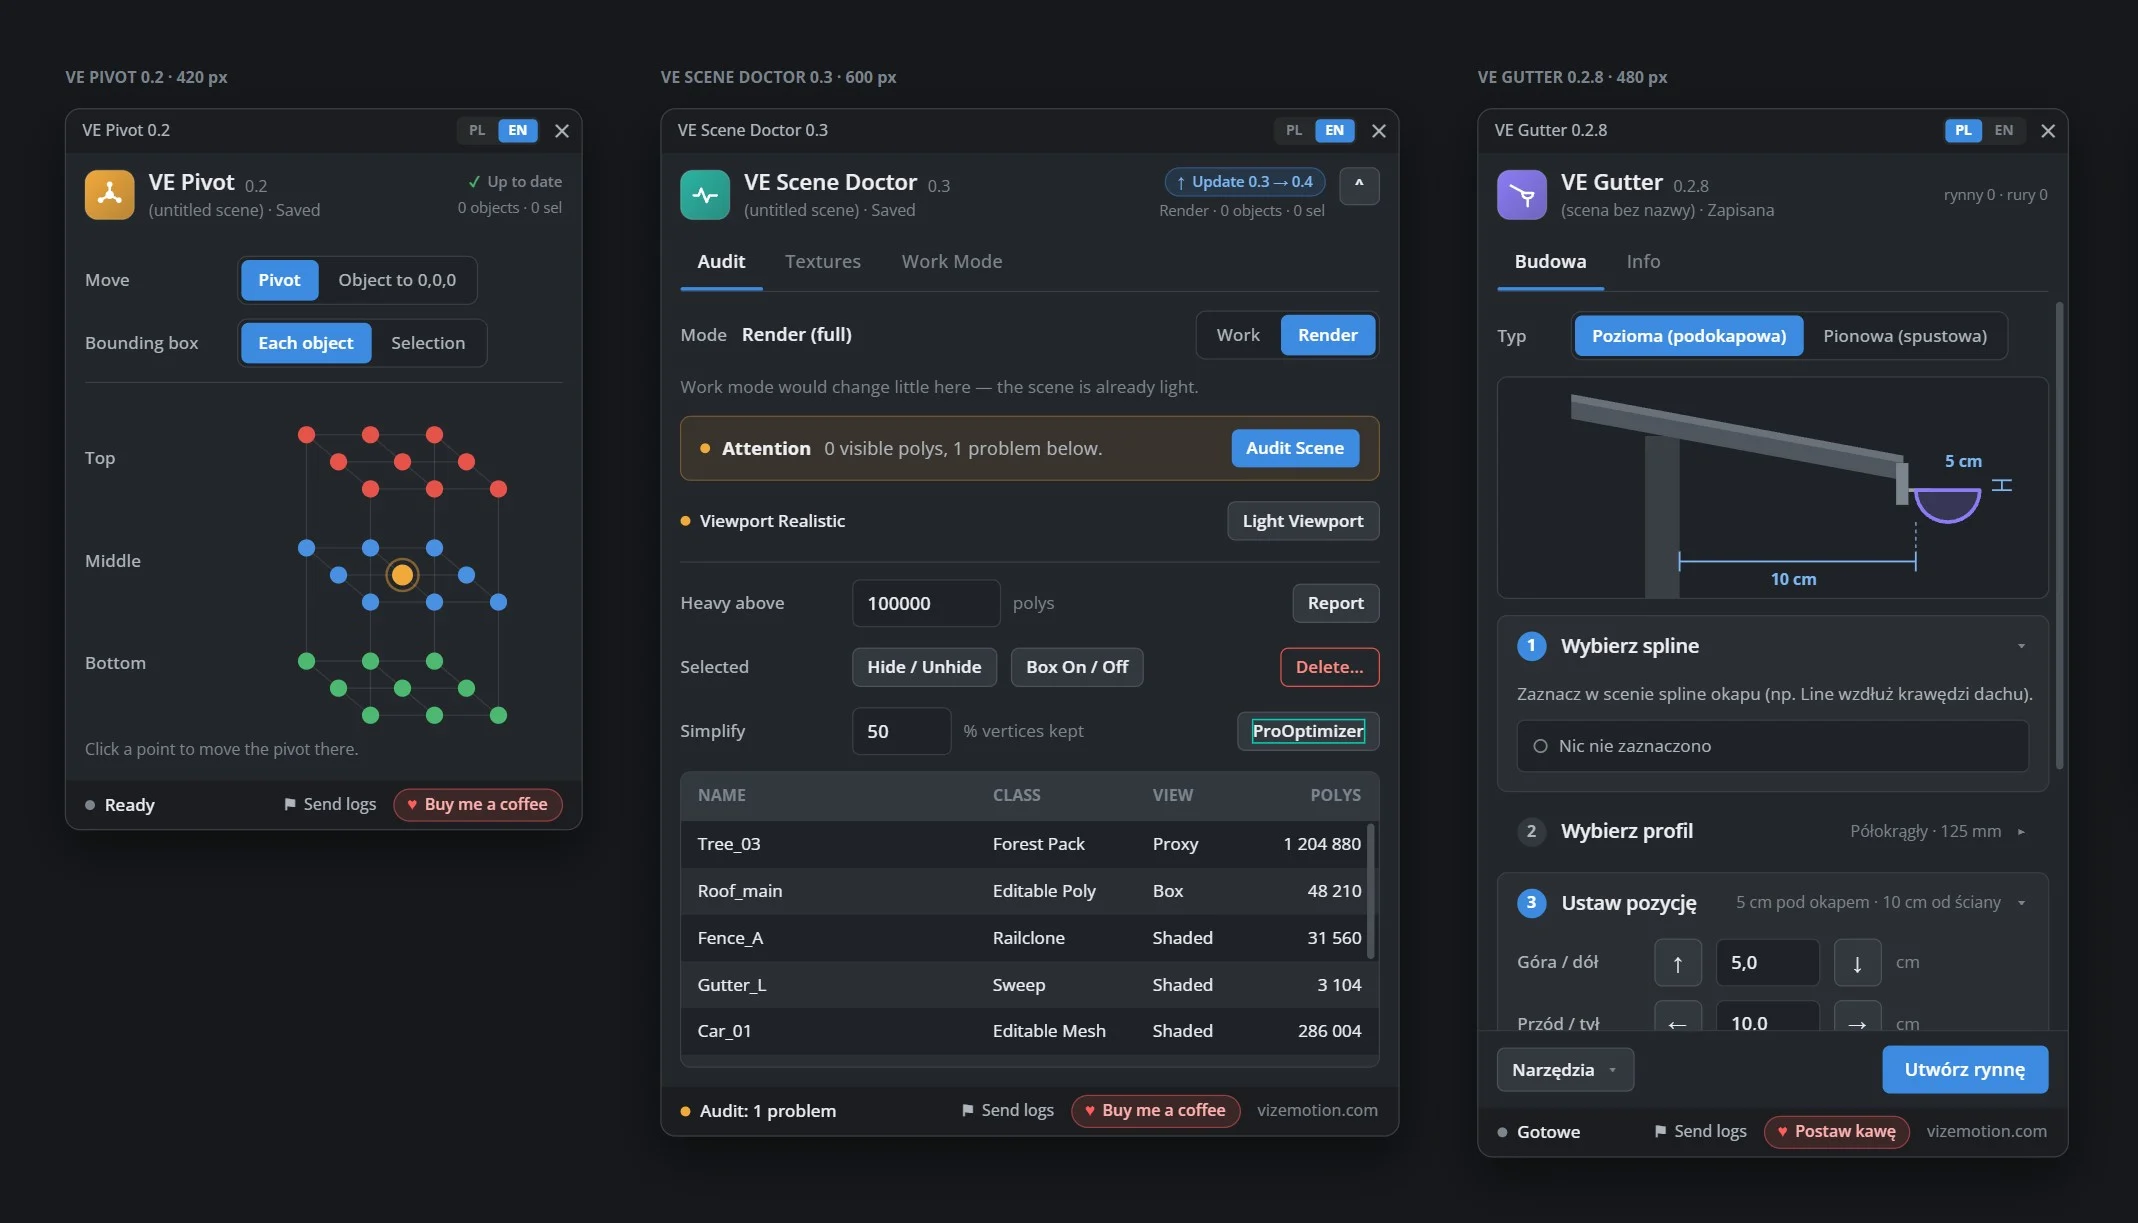Screen dimensions: 2138x1223
Task: Click the down arrow for Góra / dół
Action: pos(1857,963)
